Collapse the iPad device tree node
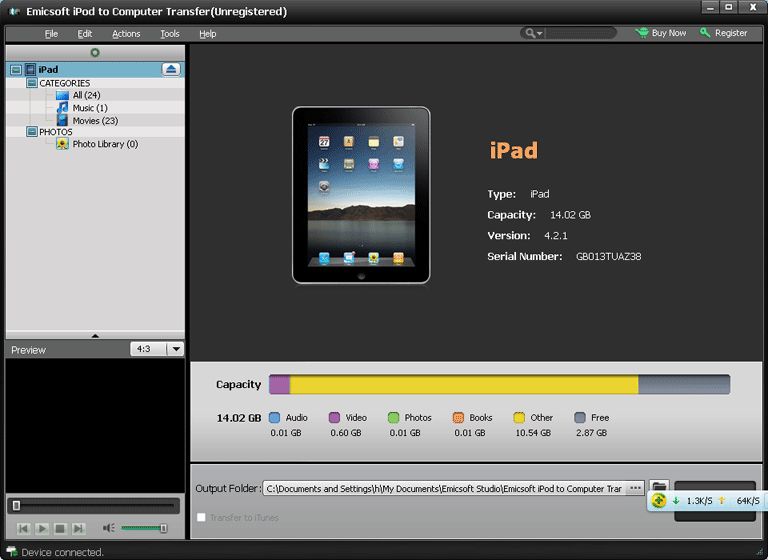 16,70
